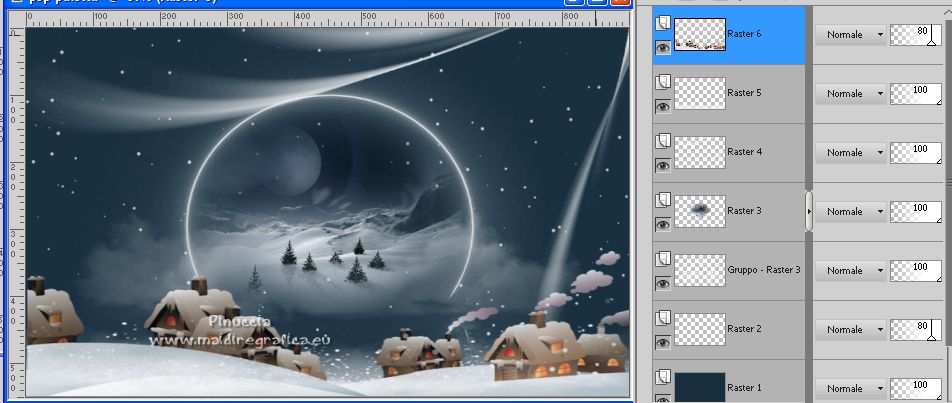952x403 pixels.
Task: Click the vertical ruler beside the canvas
Action: (16, 212)
